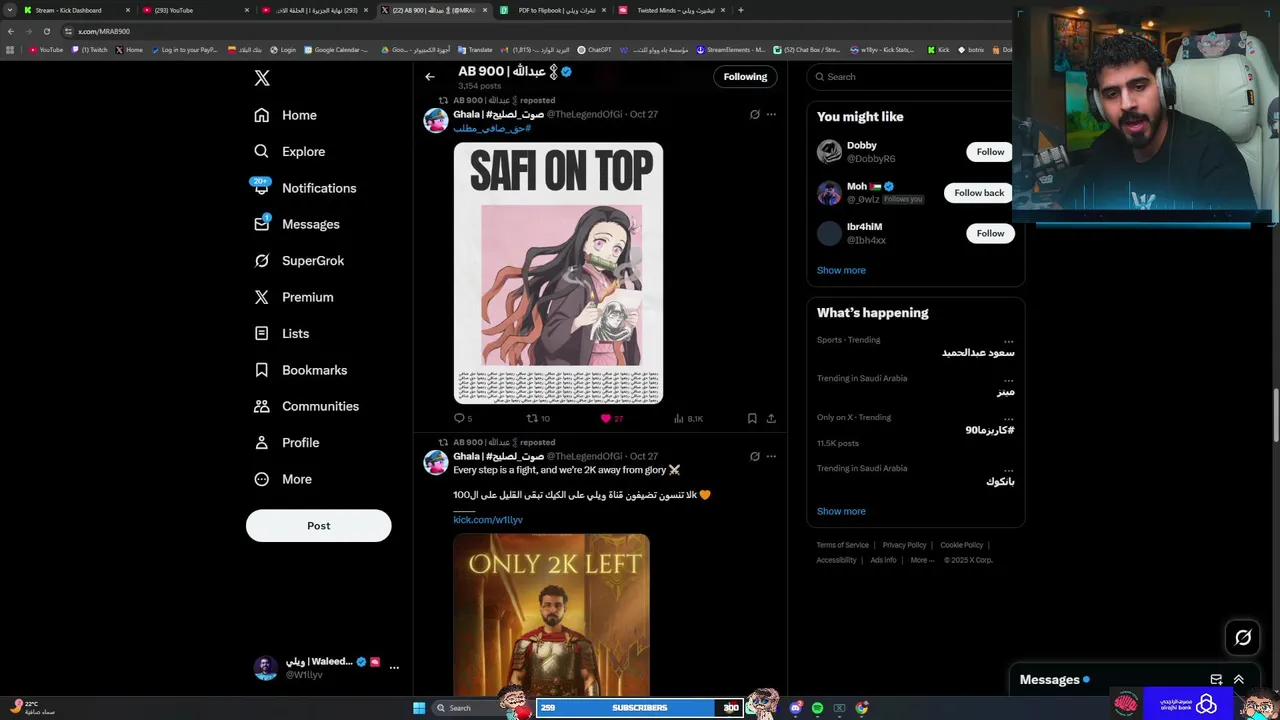Image resolution: width=1280 pixels, height=720 pixels.
Task: Open three-dot menu on the second post
Action: pyautogui.click(x=771, y=457)
